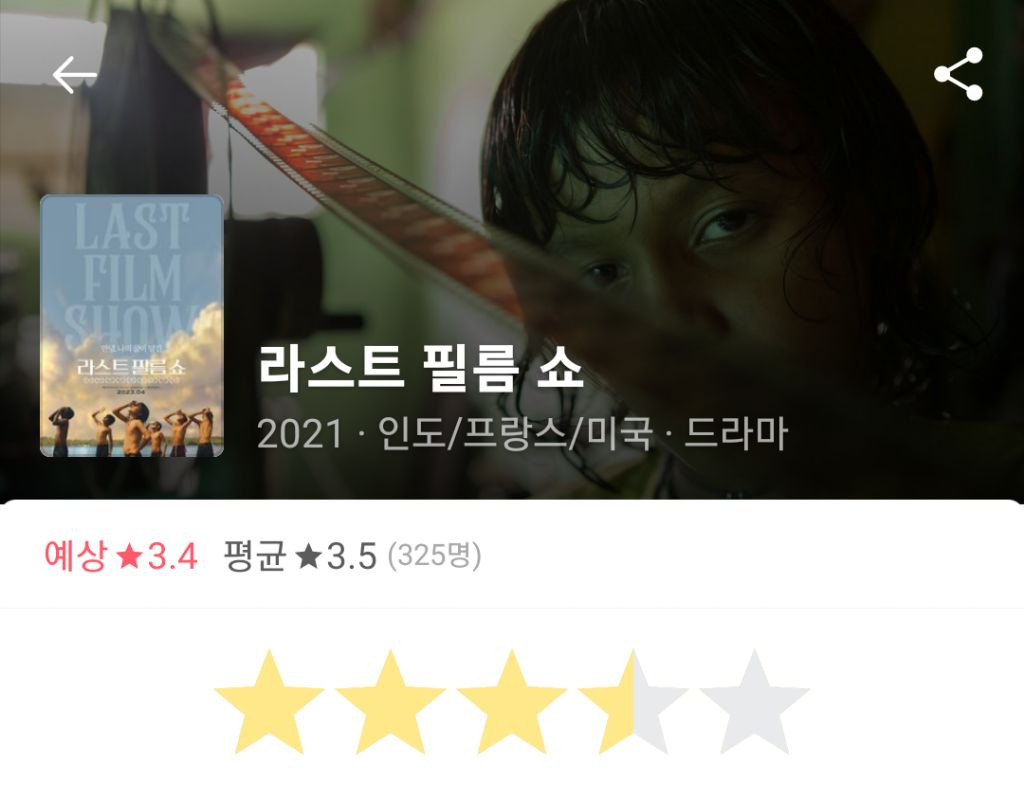Tap the movie title 라스트 필름 쇼

[x=421, y=368]
